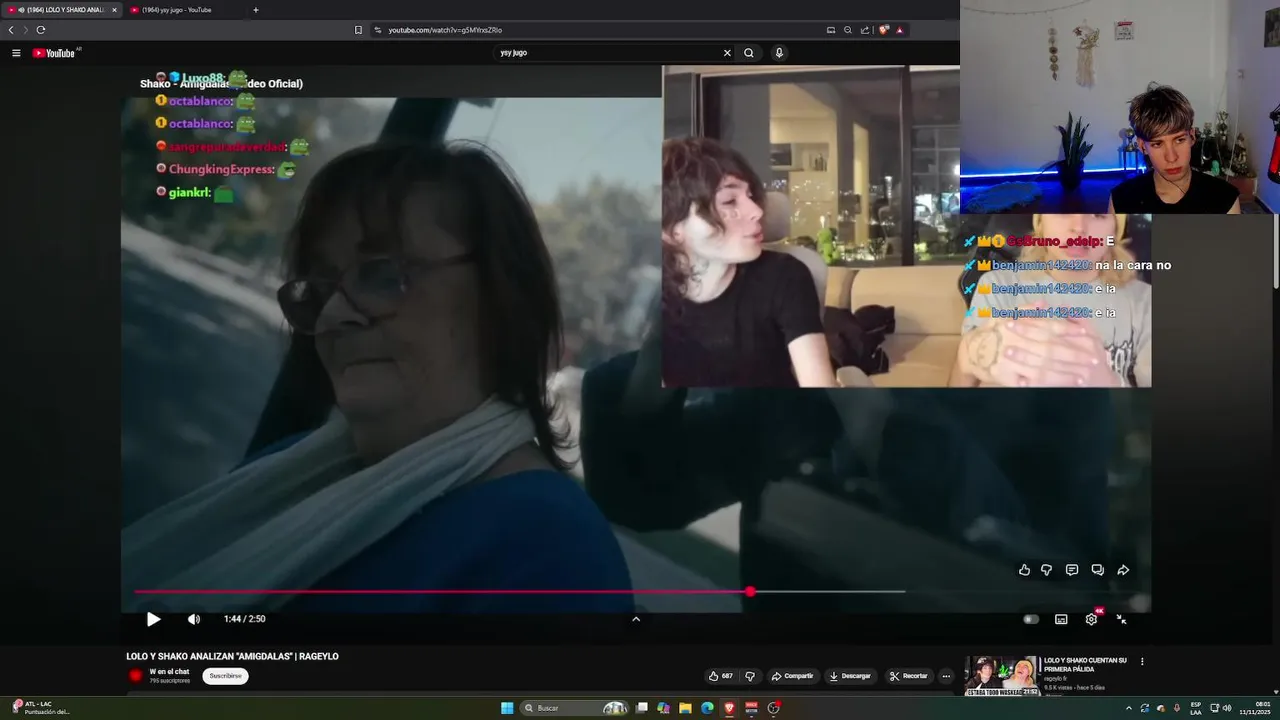Reload the current page

click(x=41, y=30)
